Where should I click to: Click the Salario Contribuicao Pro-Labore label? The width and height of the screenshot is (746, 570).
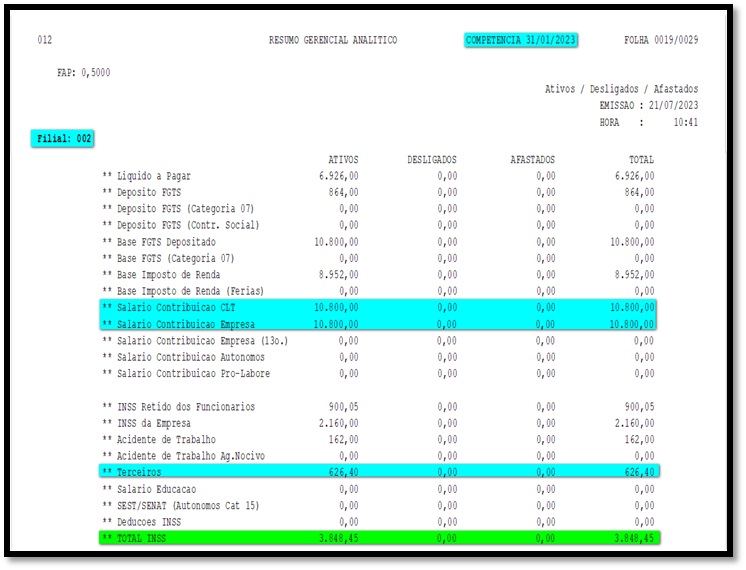[x=193, y=373]
